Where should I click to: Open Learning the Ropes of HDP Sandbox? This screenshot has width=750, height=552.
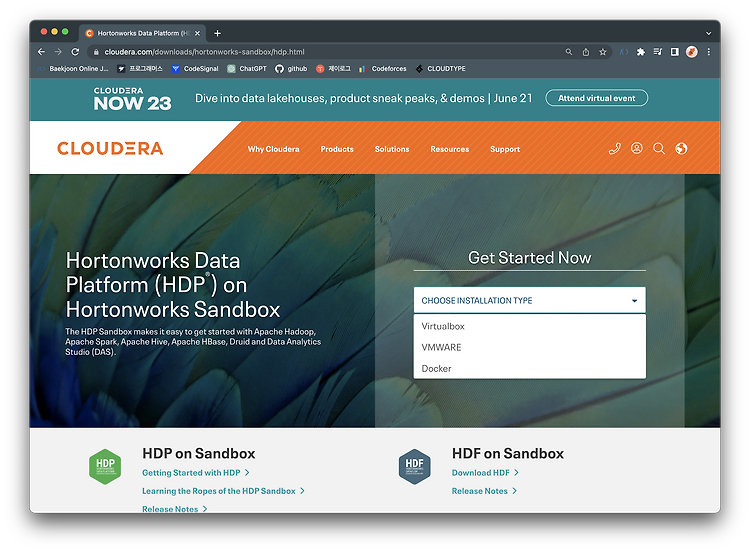point(223,491)
